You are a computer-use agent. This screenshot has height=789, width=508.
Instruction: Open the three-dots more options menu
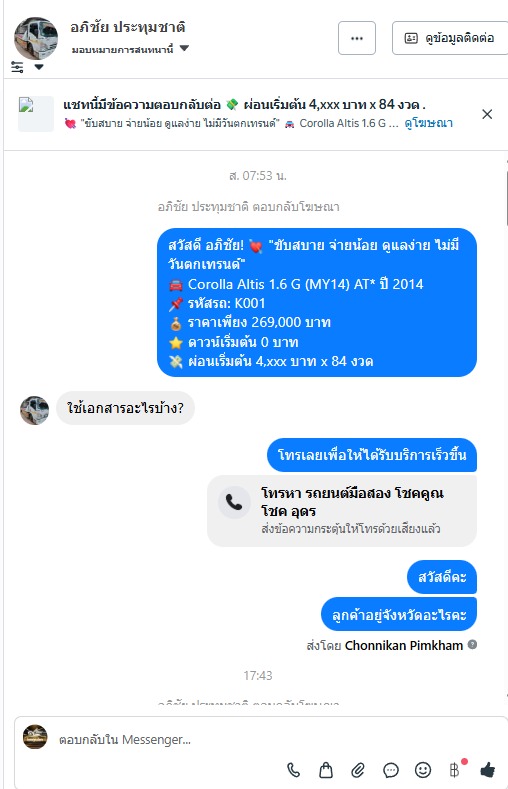pyautogui.click(x=357, y=38)
